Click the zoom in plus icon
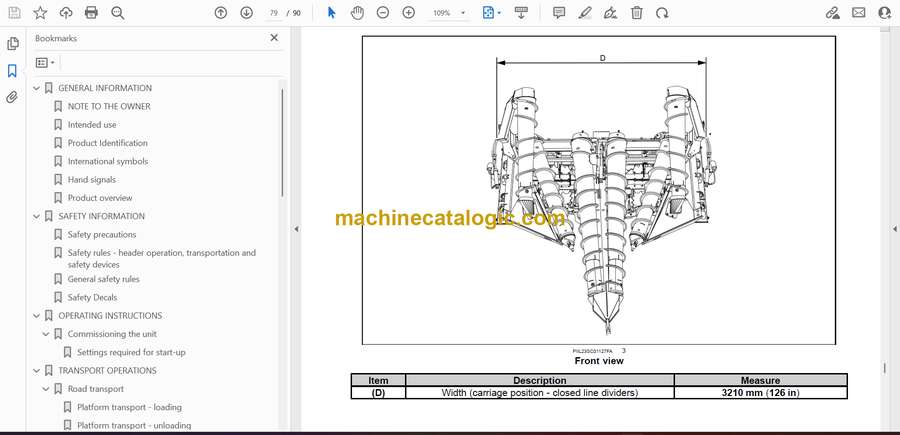 [x=408, y=13]
